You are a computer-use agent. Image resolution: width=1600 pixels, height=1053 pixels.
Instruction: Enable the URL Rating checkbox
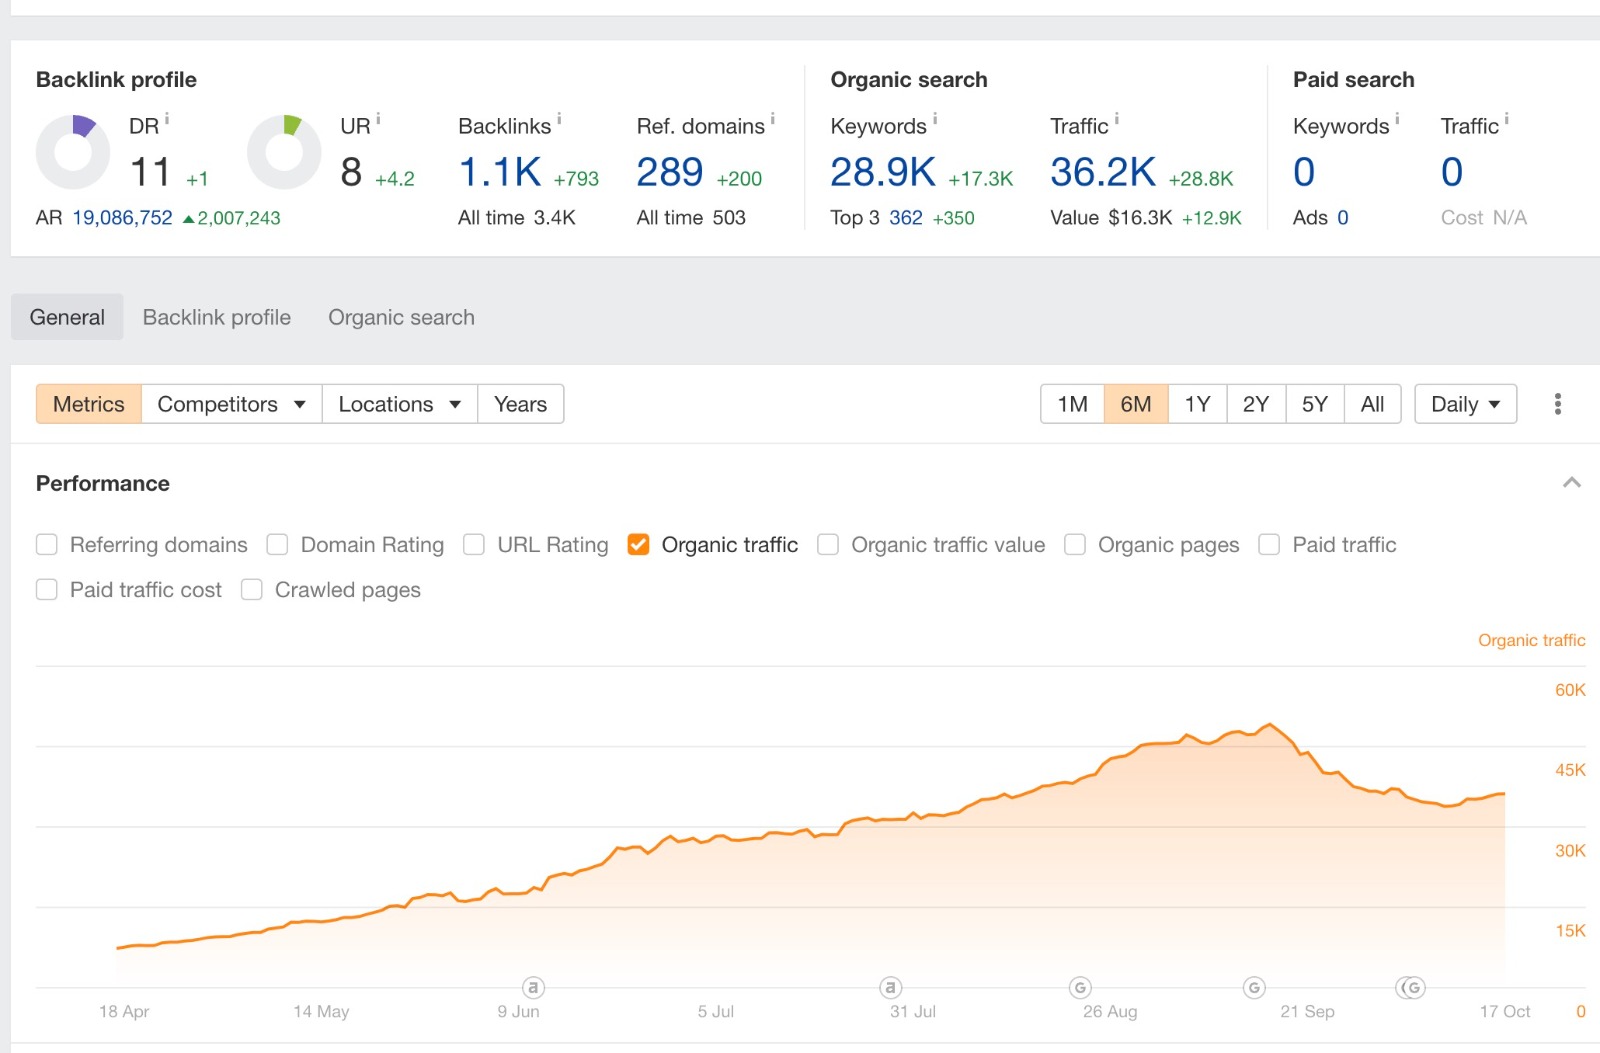(474, 545)
